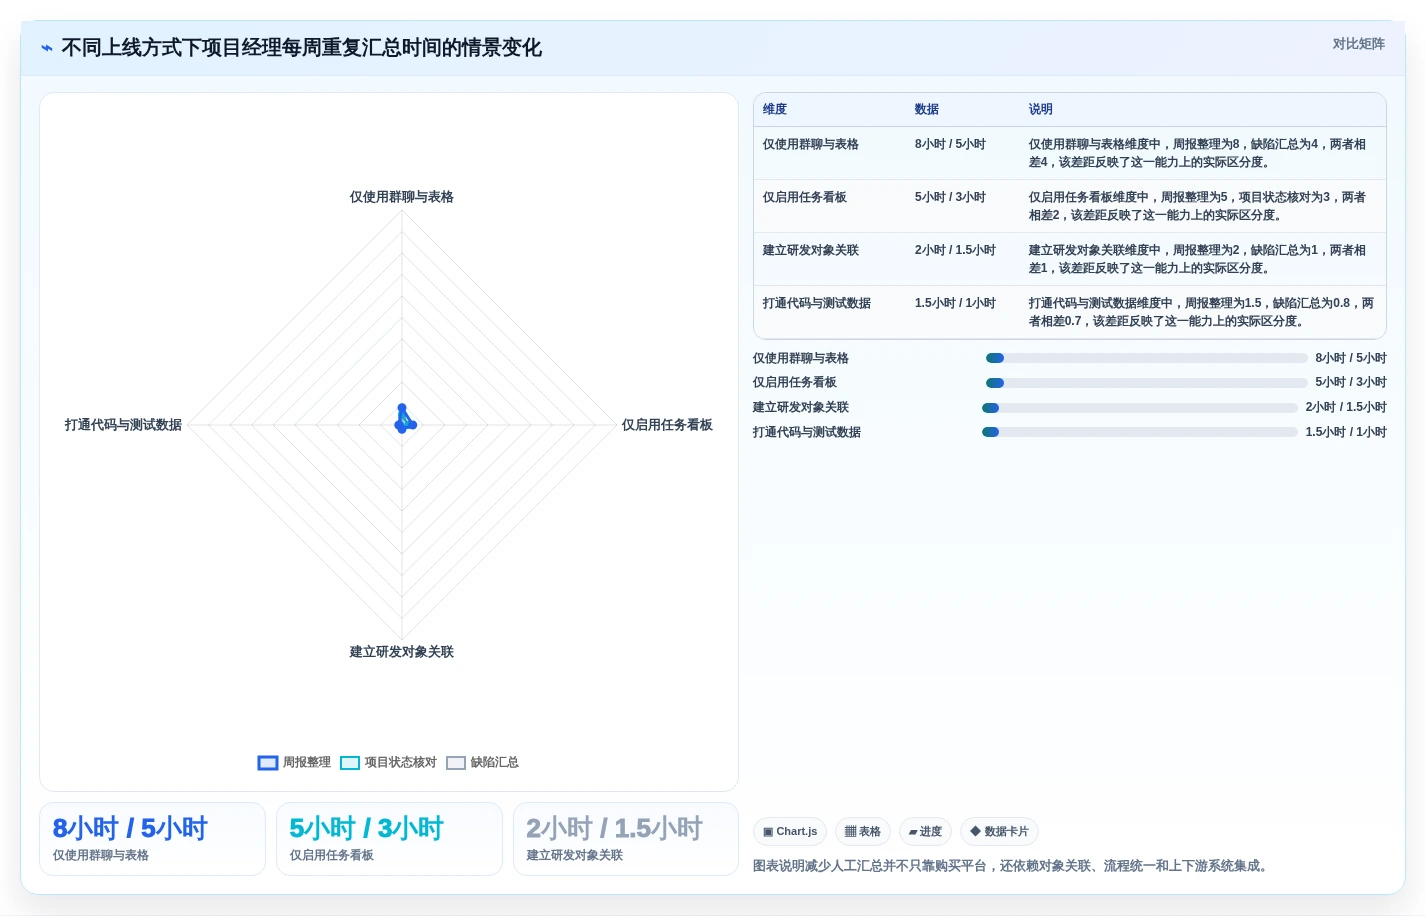
Task: Click the 仅启用任务看板 progress bar
Action: [x=1146, y=382]
